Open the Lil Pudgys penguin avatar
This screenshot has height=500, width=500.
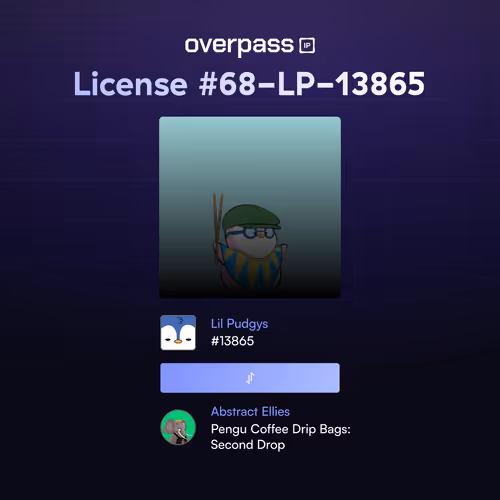[x=178, y=332]
